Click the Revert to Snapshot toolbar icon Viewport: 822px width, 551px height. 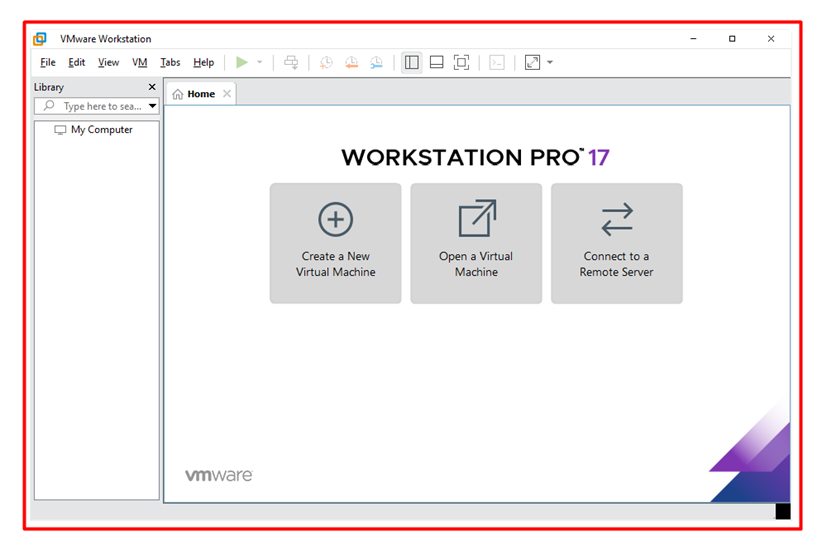point(351,62)
